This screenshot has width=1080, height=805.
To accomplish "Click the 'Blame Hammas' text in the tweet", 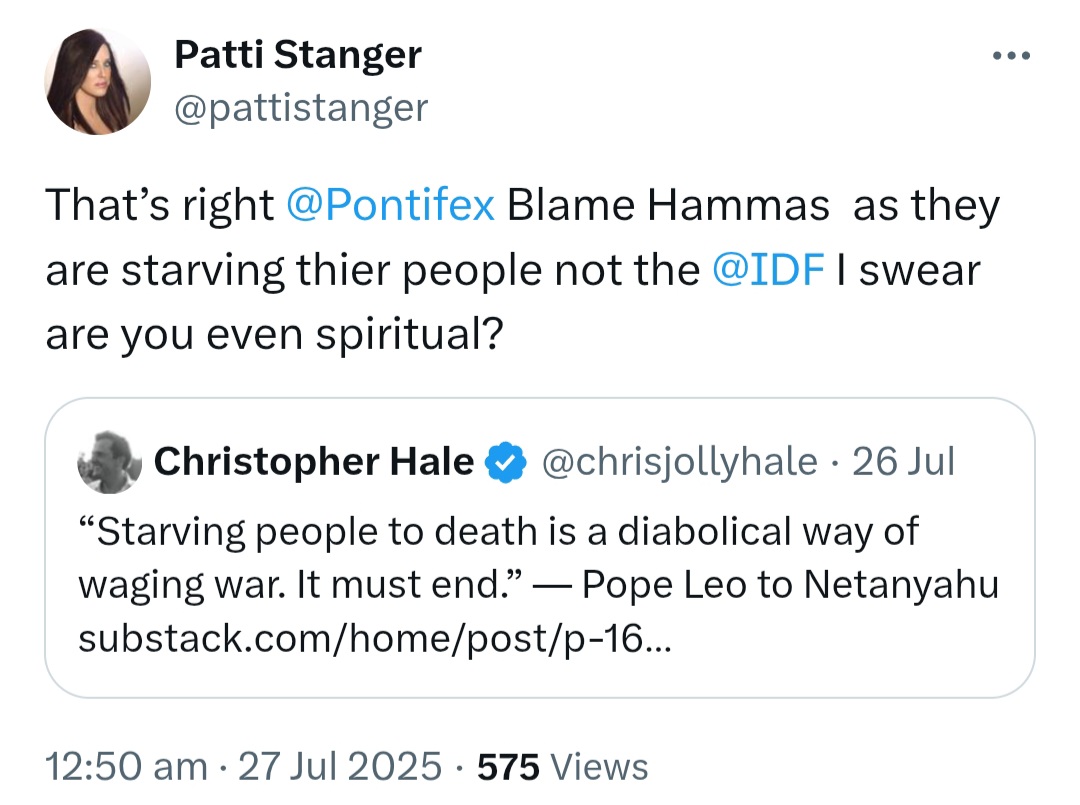I will pos(668,205).
